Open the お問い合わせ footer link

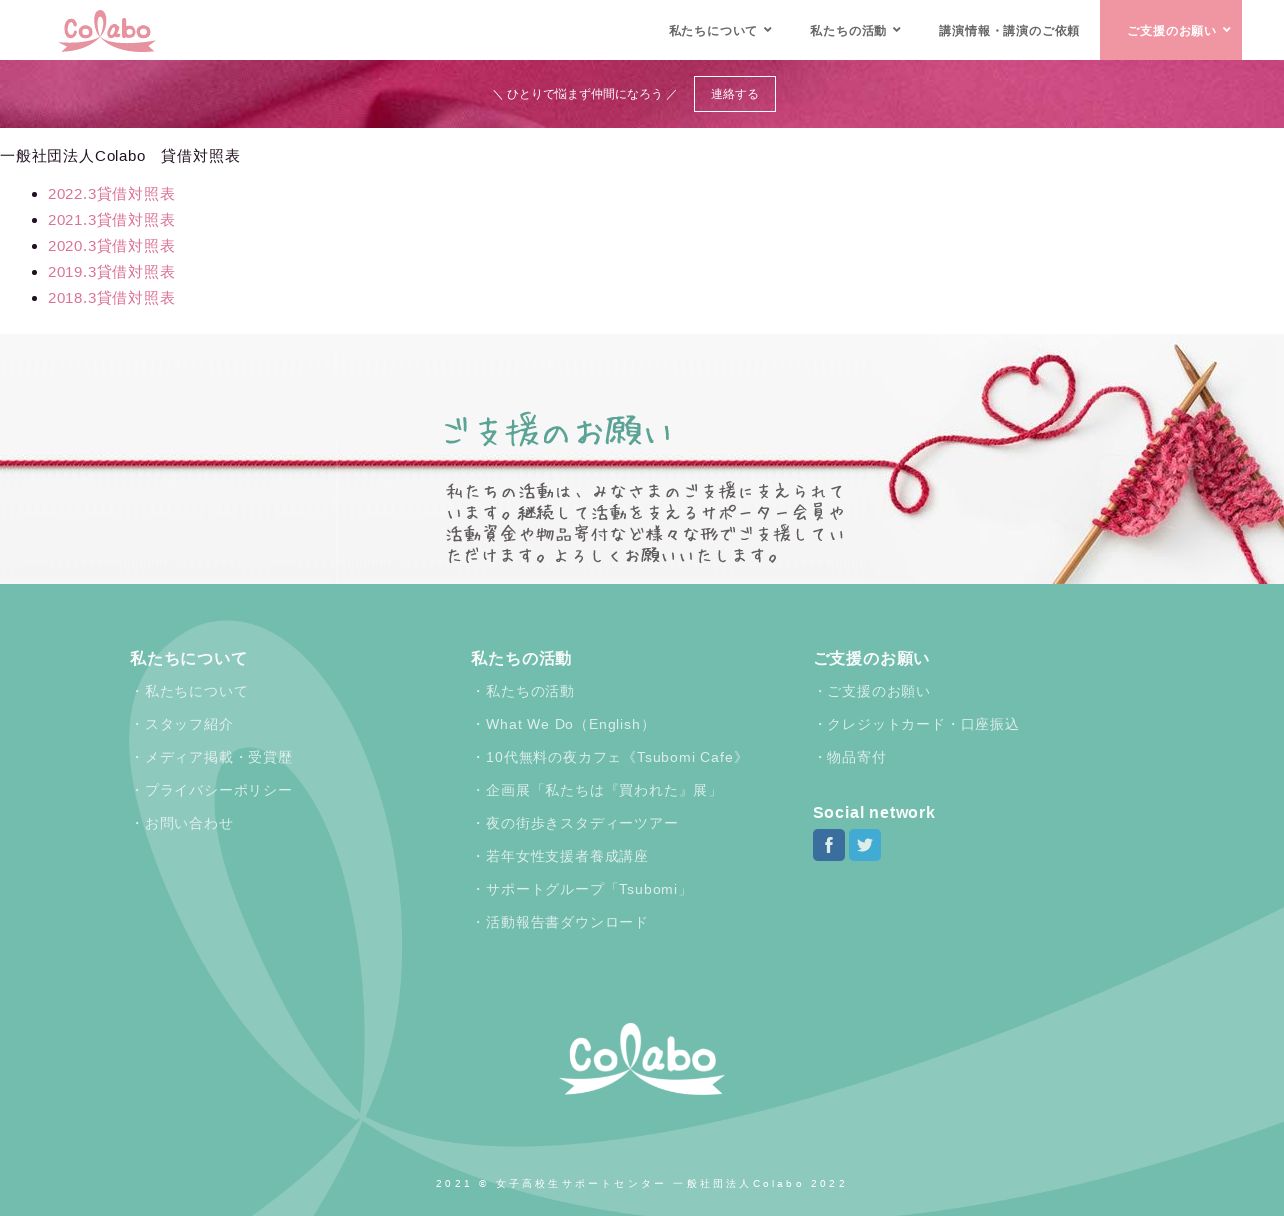click(x=182, y=823)
